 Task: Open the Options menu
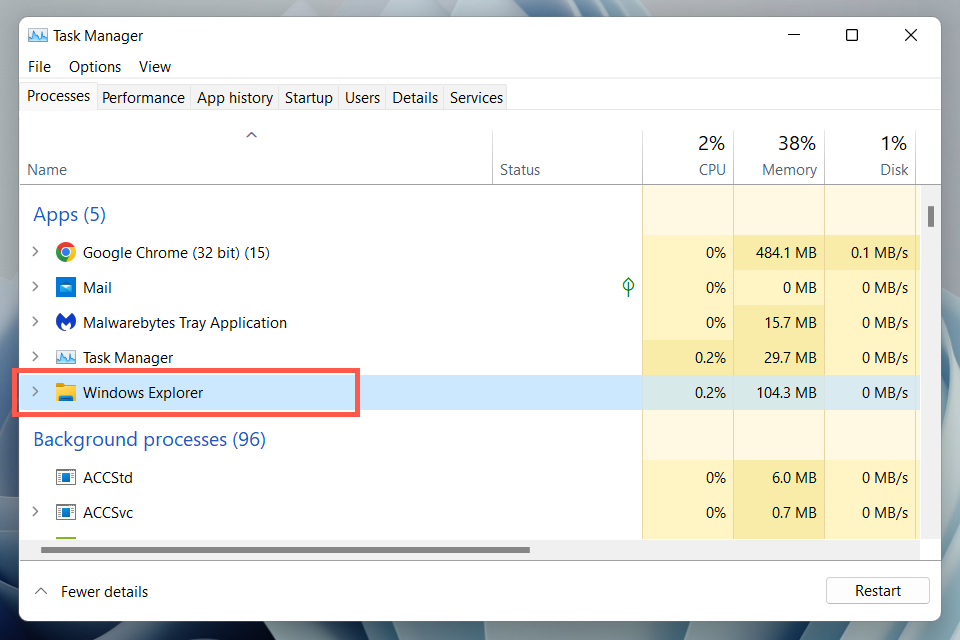coord(95,67)
